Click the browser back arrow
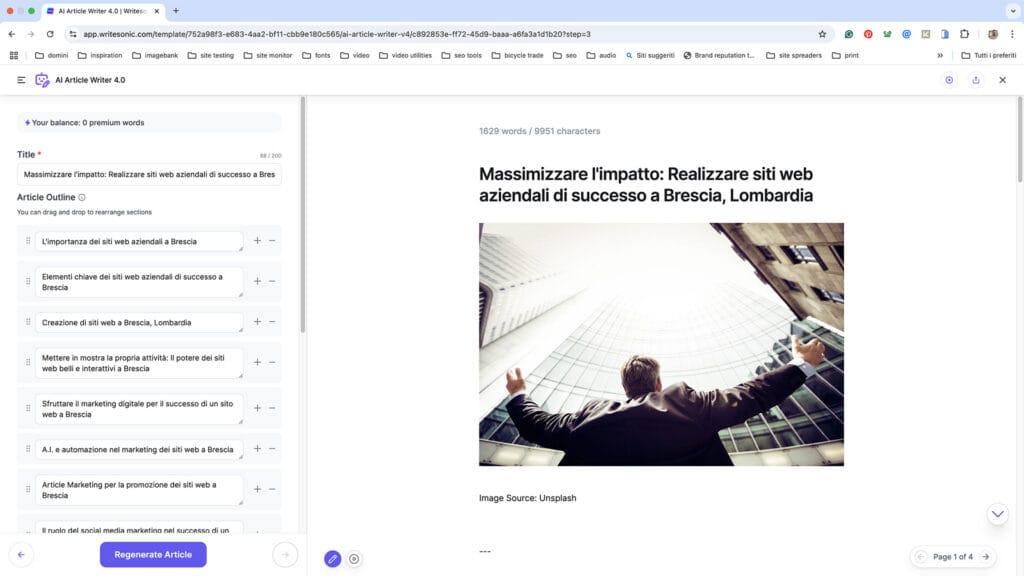The image size is (1024, 576). 12,34
